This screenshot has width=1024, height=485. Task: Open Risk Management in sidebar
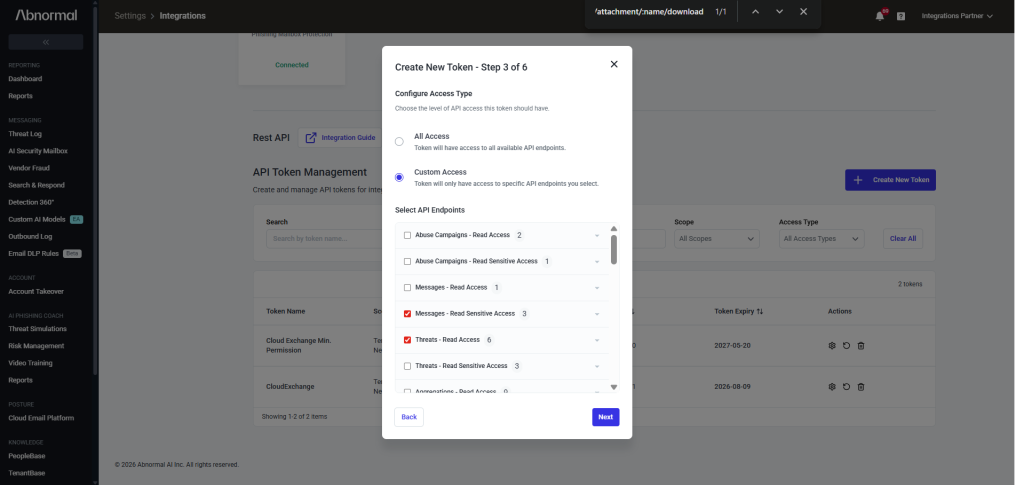(x=36, y=346)
